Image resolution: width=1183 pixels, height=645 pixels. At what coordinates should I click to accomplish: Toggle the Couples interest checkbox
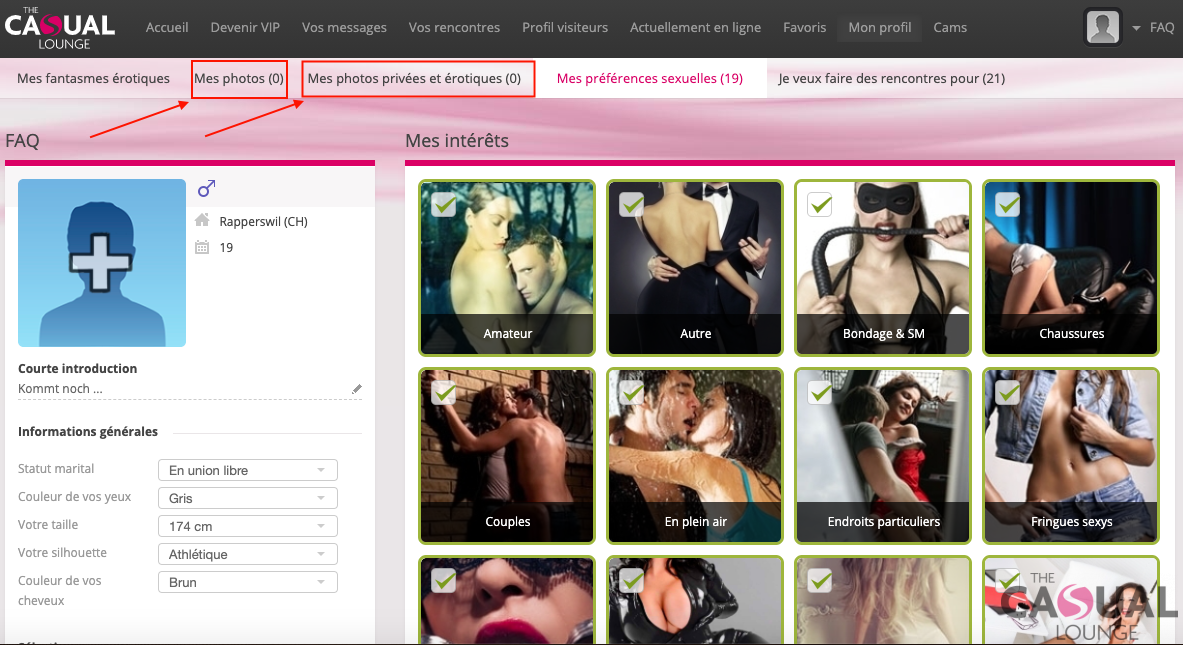click(444, 392)
